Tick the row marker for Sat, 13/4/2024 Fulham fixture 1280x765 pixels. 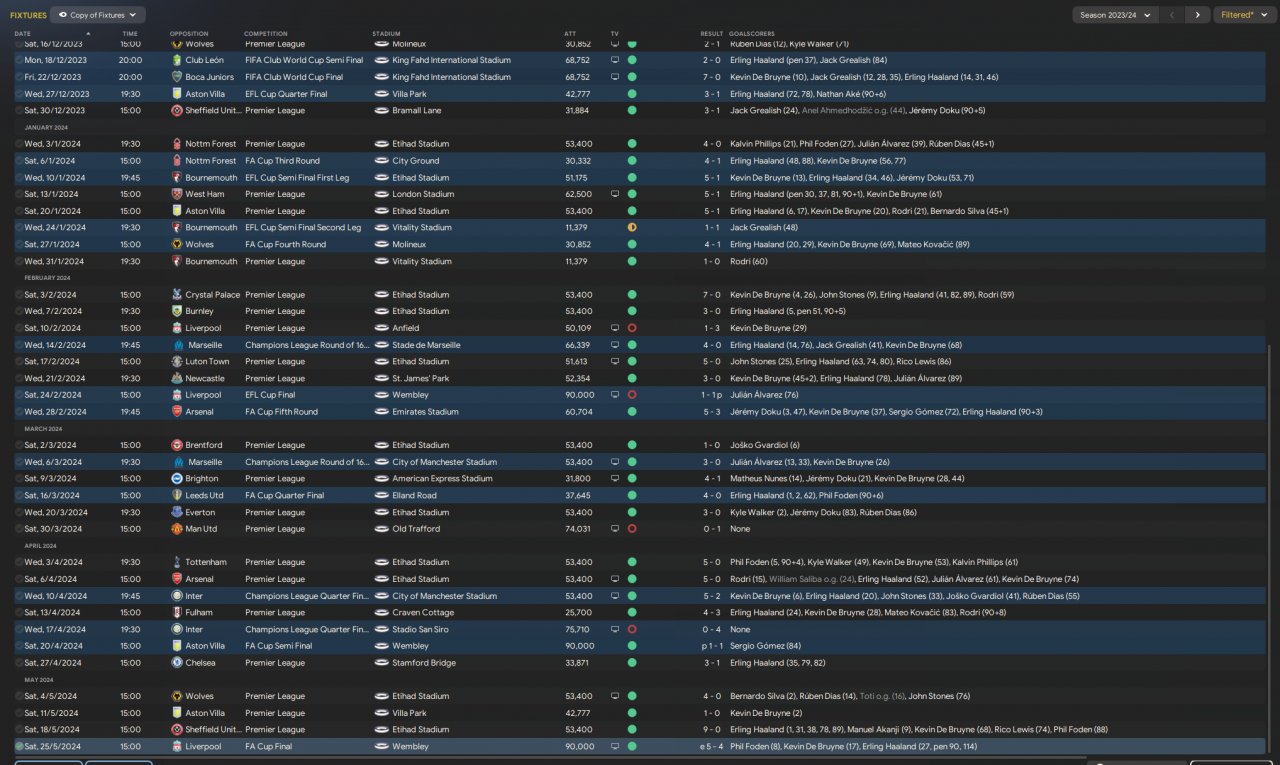point(19,613)
